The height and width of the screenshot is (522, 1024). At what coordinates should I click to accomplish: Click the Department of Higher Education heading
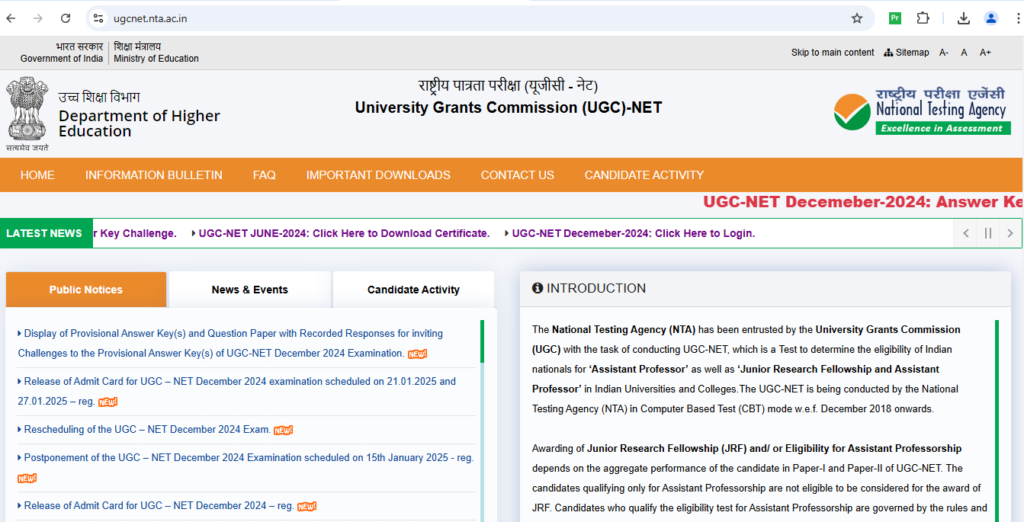point(139,123)
